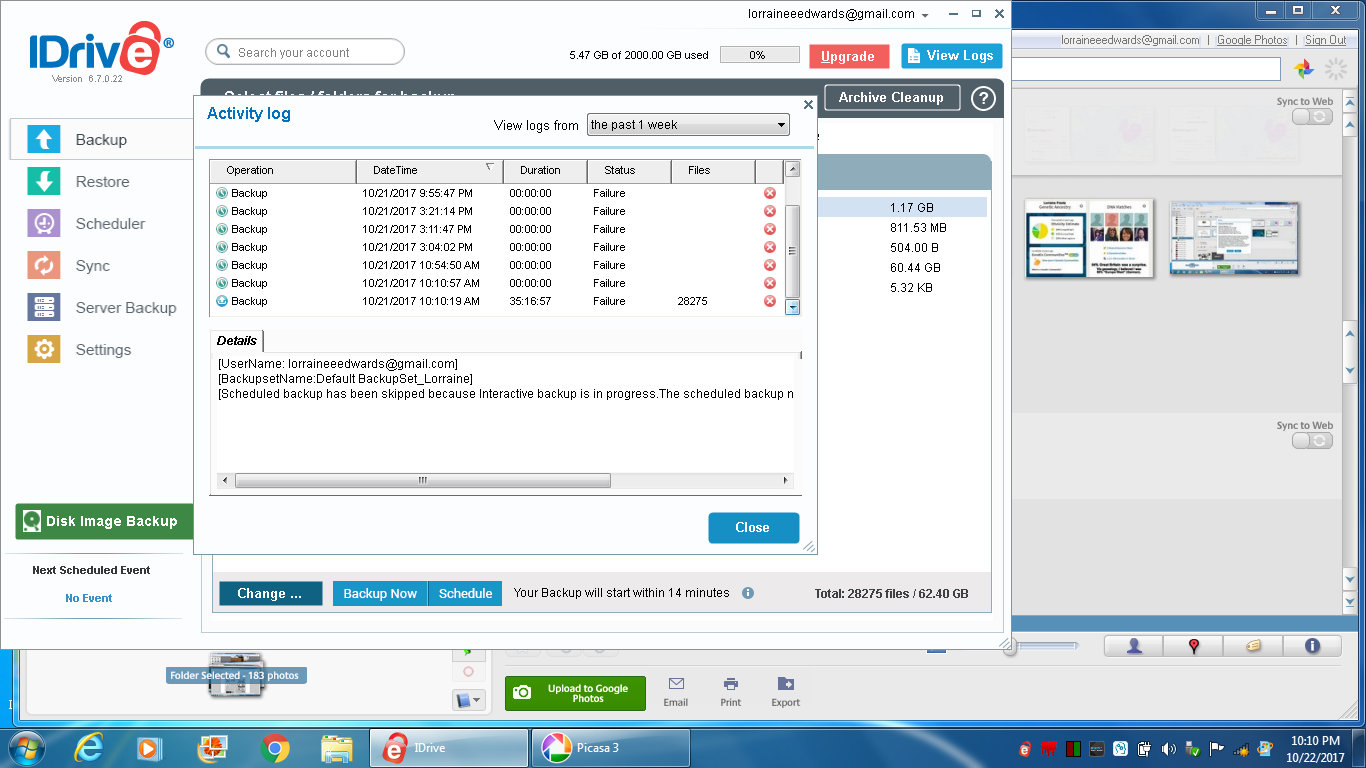Screen dimensions: 1366x768
Task: Open Disk Image Backup from sidebar
Action: pos(104,521)
